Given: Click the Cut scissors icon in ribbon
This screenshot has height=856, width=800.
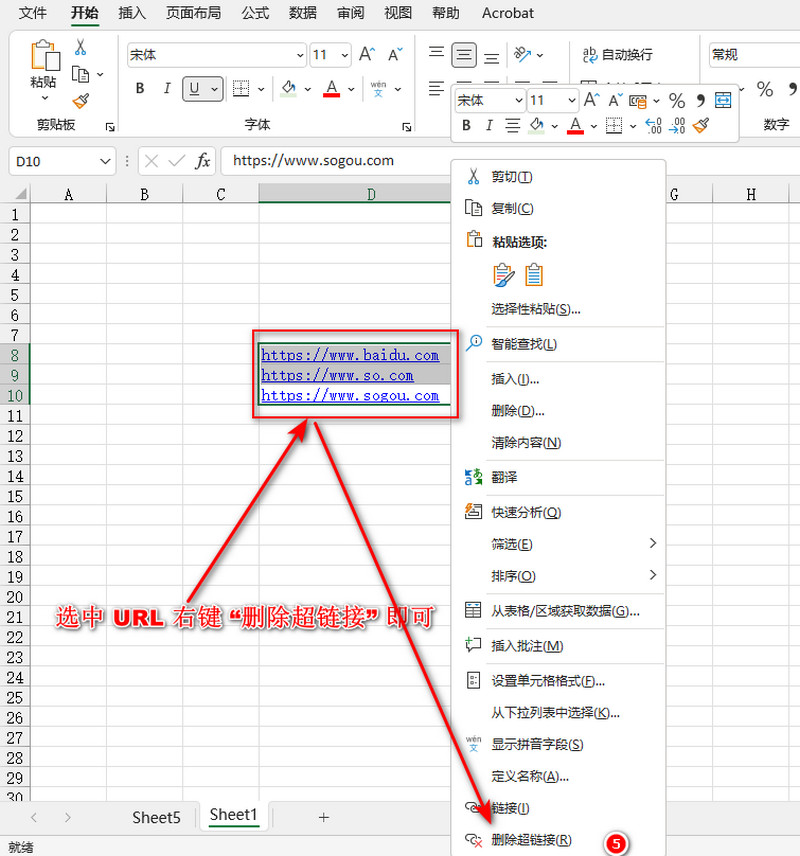Looking at the screenshot, I should tap(80, 47).
